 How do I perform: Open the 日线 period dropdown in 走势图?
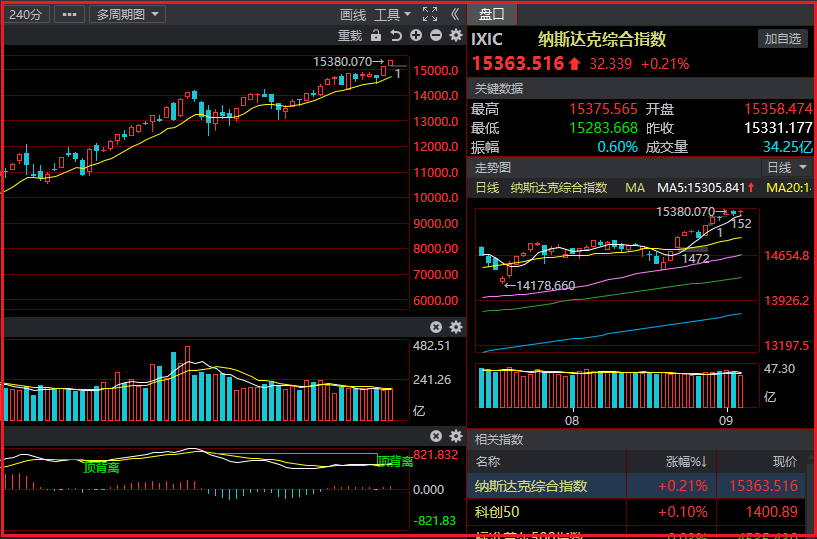(787, 168)
